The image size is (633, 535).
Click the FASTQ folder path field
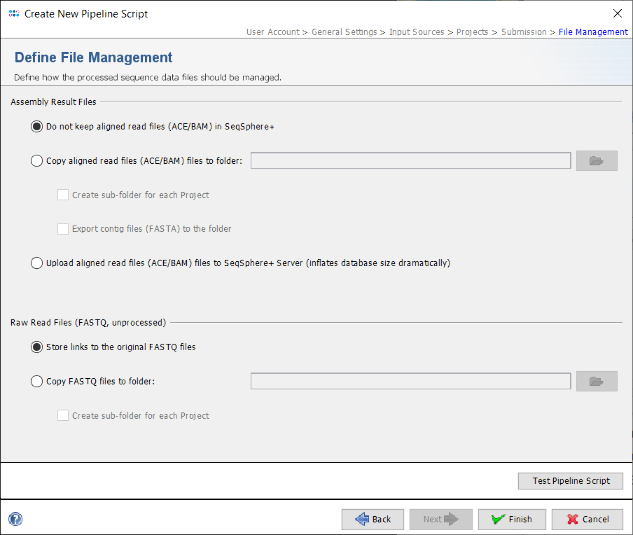[410, 381]
